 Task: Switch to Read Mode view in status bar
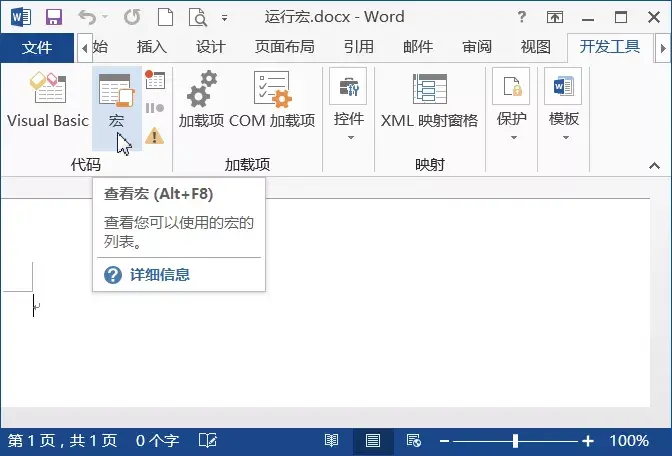331,440
